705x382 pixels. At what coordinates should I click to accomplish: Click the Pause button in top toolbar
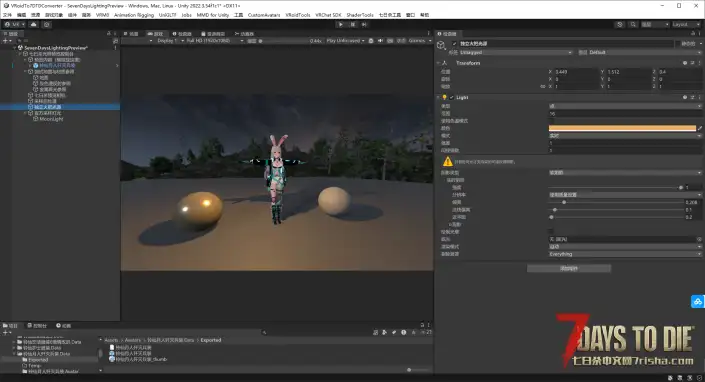coord(352,24)
